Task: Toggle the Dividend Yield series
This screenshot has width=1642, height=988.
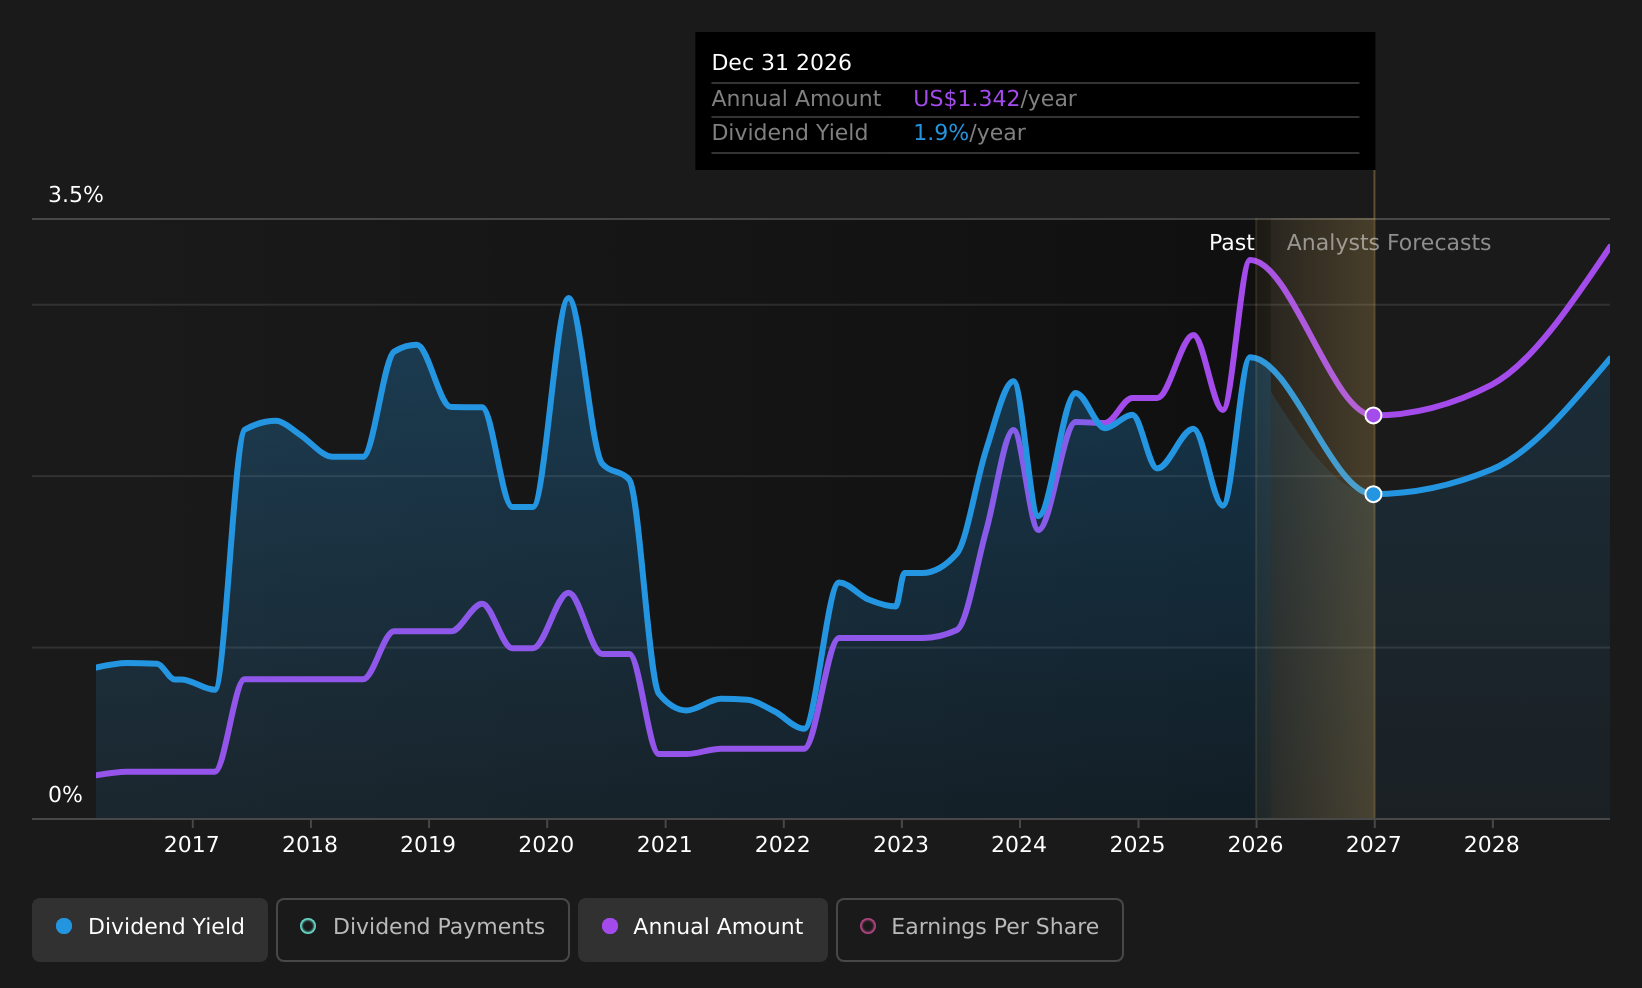Action: tap(150, 929)
